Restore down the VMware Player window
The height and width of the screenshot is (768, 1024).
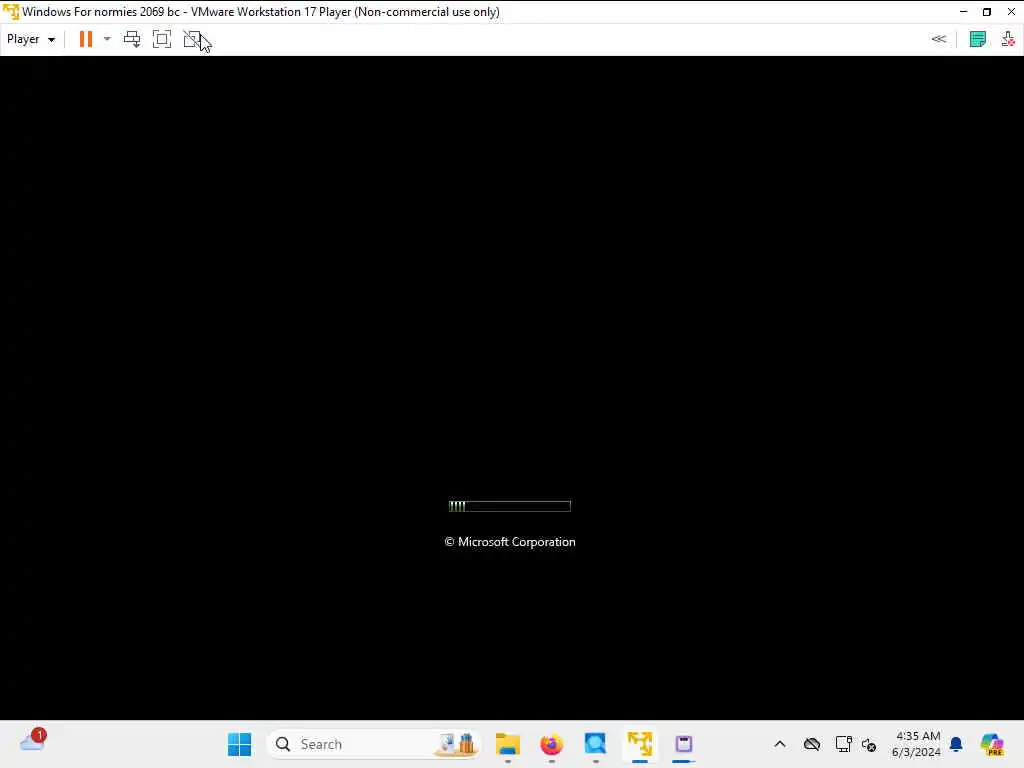pos(987,12)
